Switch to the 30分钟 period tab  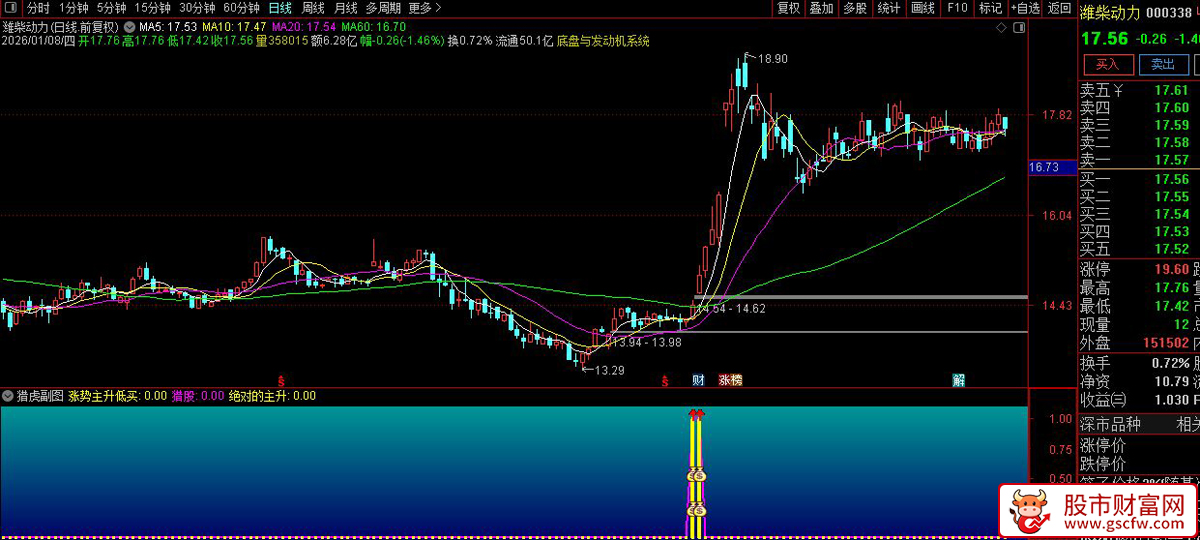[197, 8]
